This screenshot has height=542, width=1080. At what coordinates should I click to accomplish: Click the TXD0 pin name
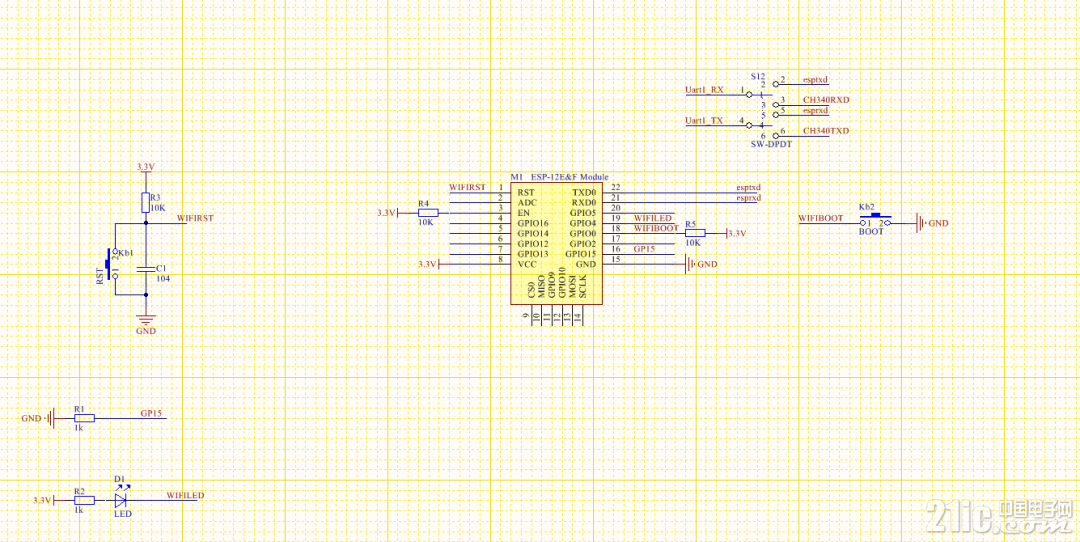pos(584,193)
